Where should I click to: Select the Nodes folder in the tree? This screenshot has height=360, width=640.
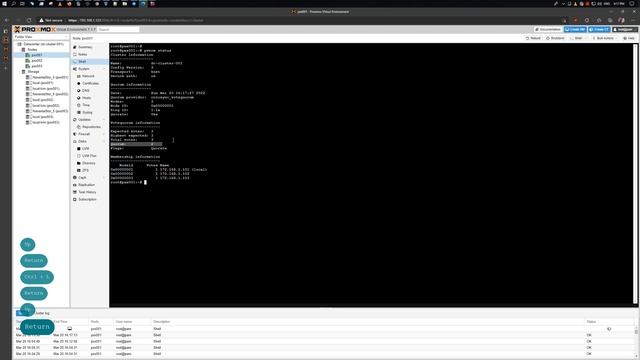(32, 50)
